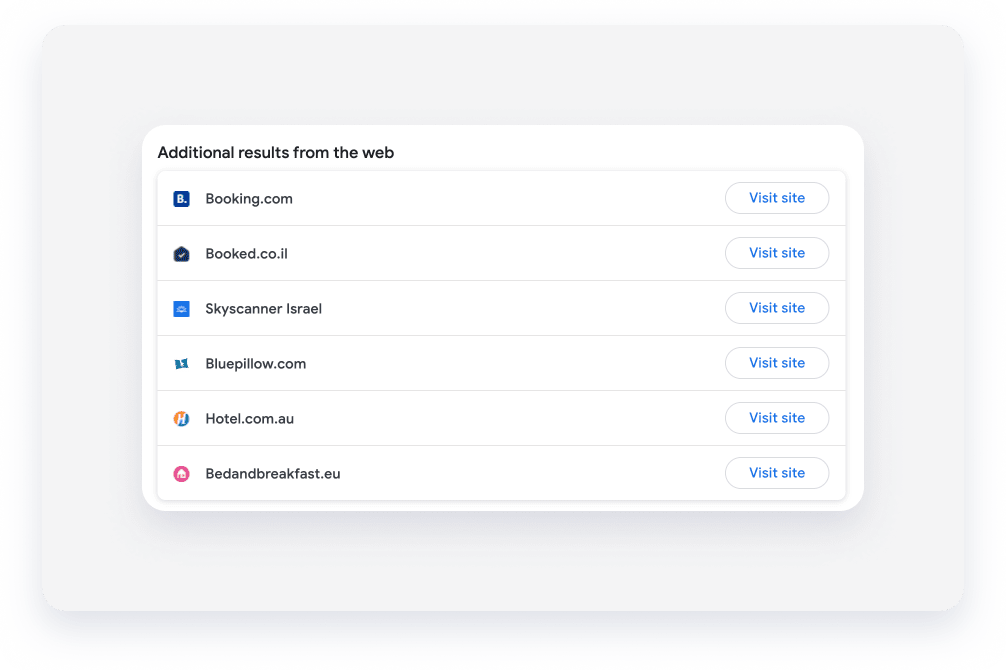Visit site for Skyscanner Israel
Screen dimensions: 1006x670
tap(777, 308)
